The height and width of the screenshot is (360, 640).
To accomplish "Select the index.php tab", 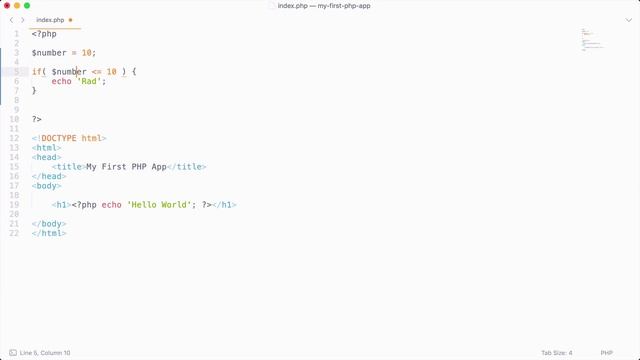I will coord(50,20).
